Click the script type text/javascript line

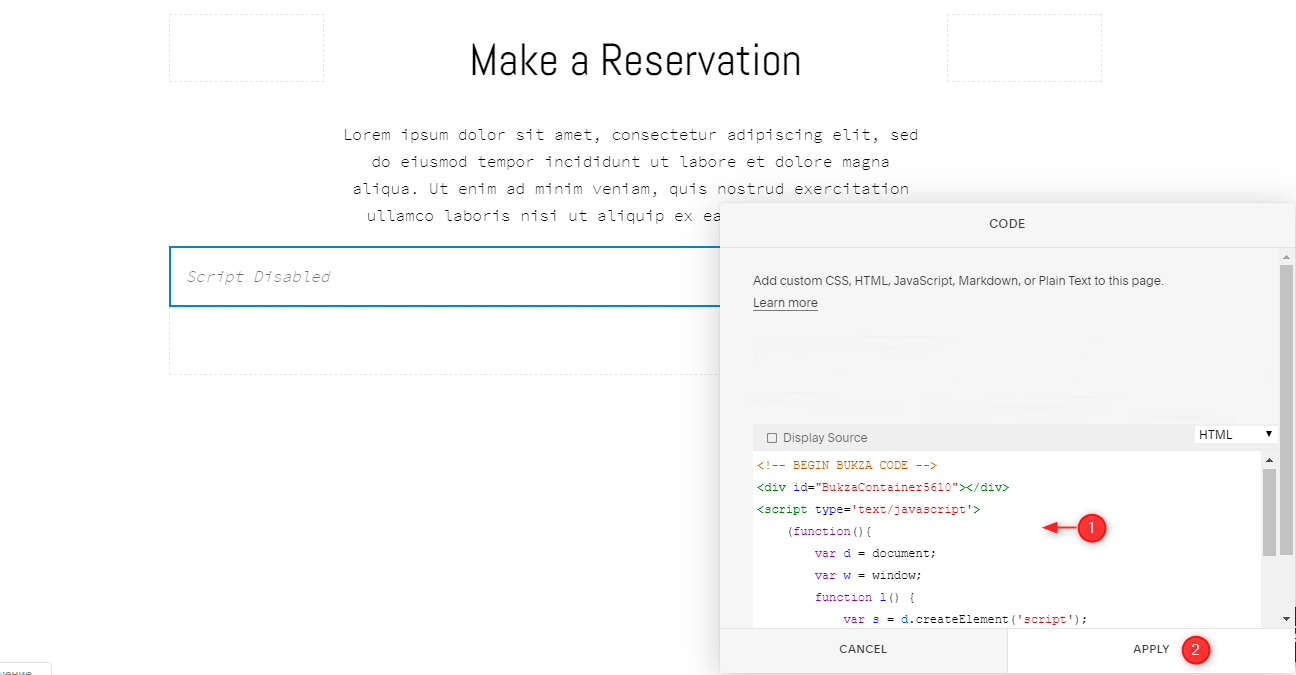(x=868, y=510)
